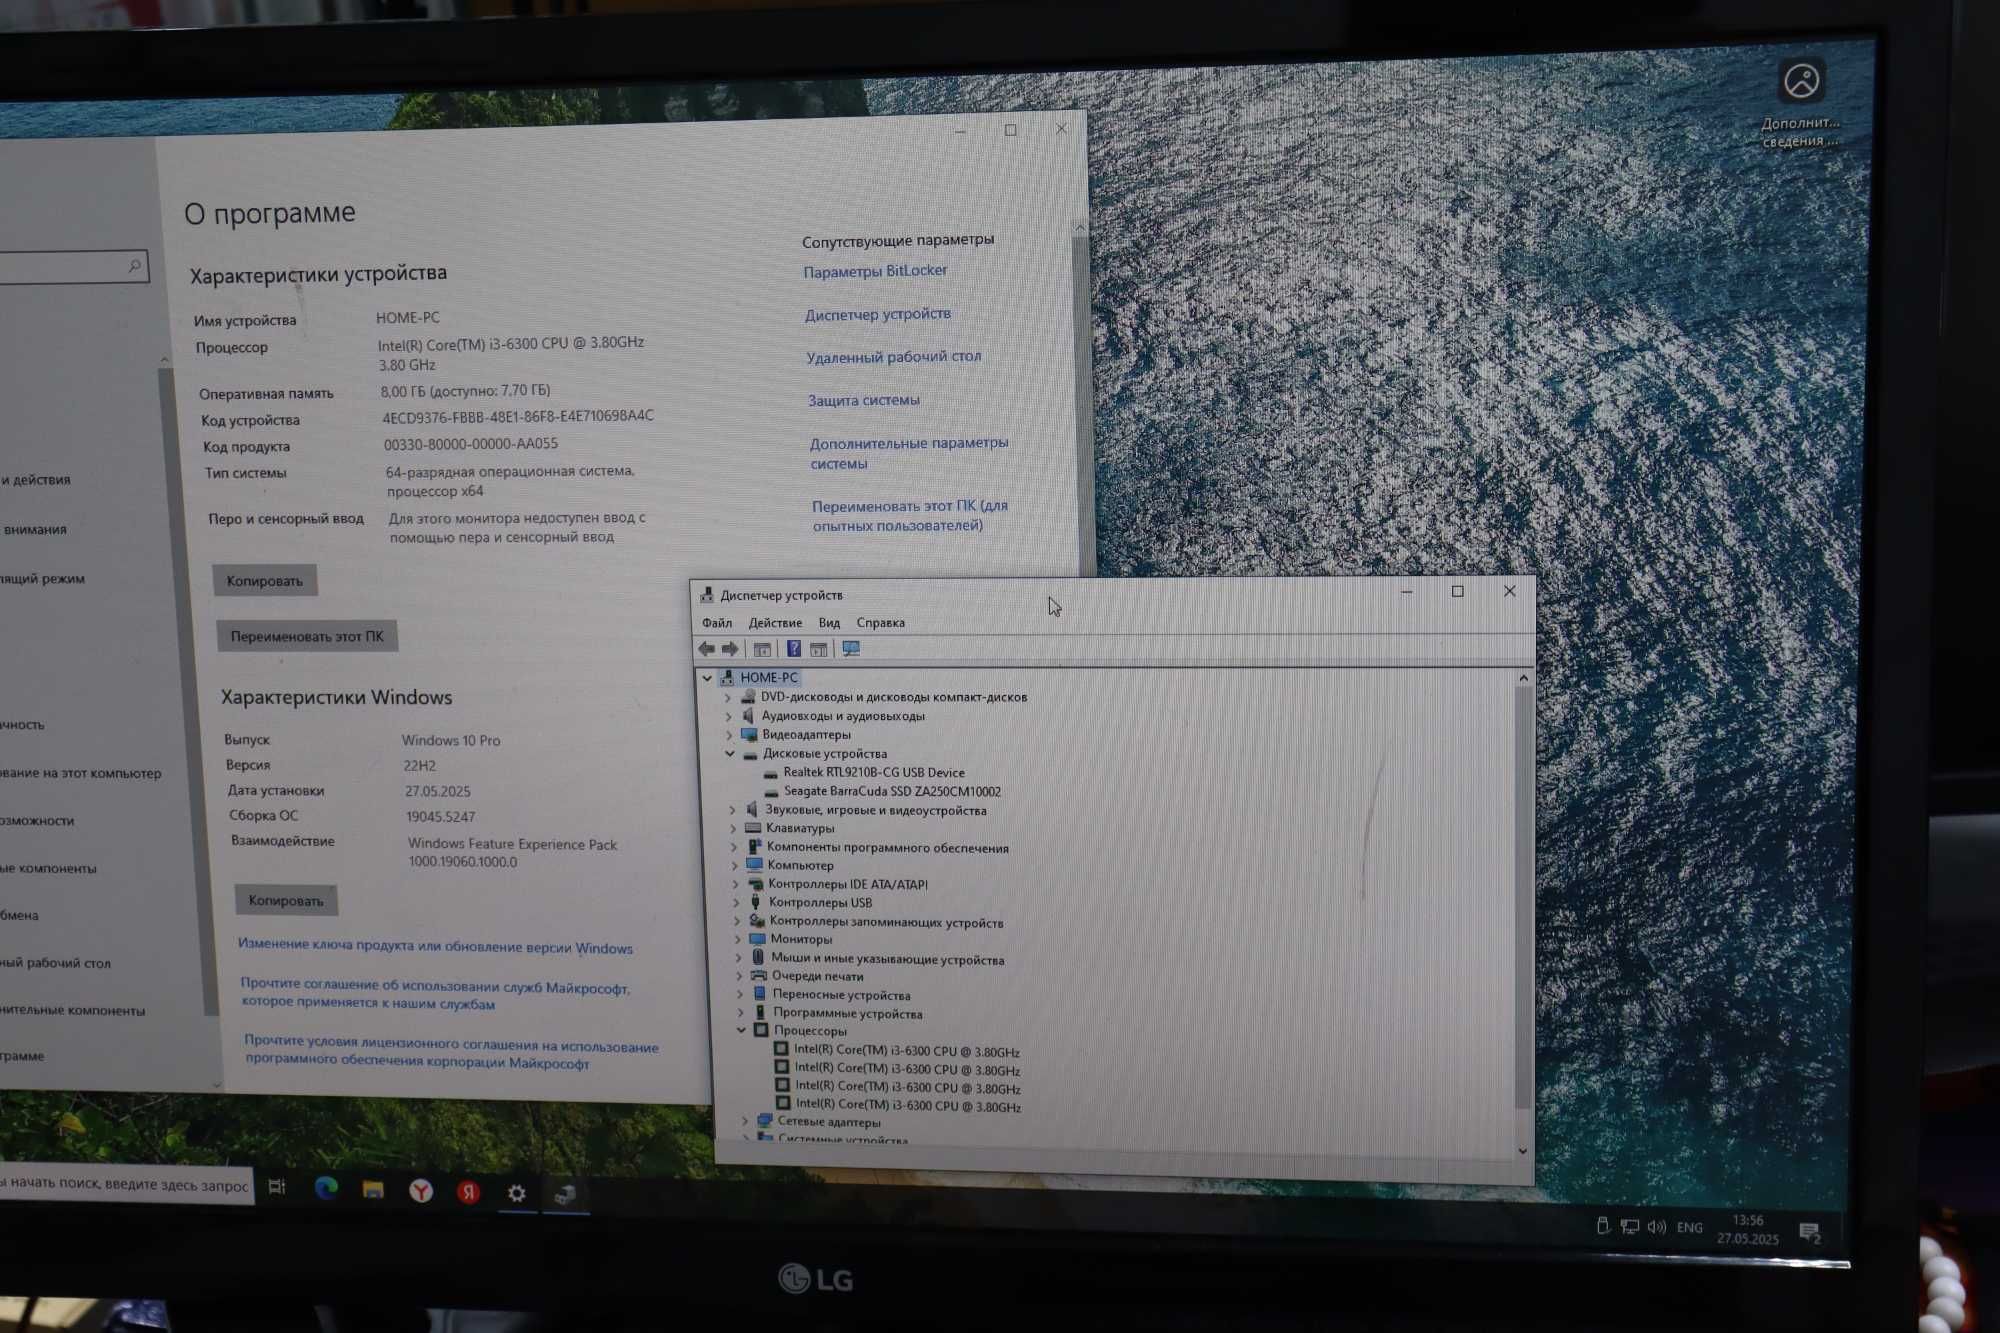Open Microsoft Edge from the taskbar

(x=326, y=1188)
